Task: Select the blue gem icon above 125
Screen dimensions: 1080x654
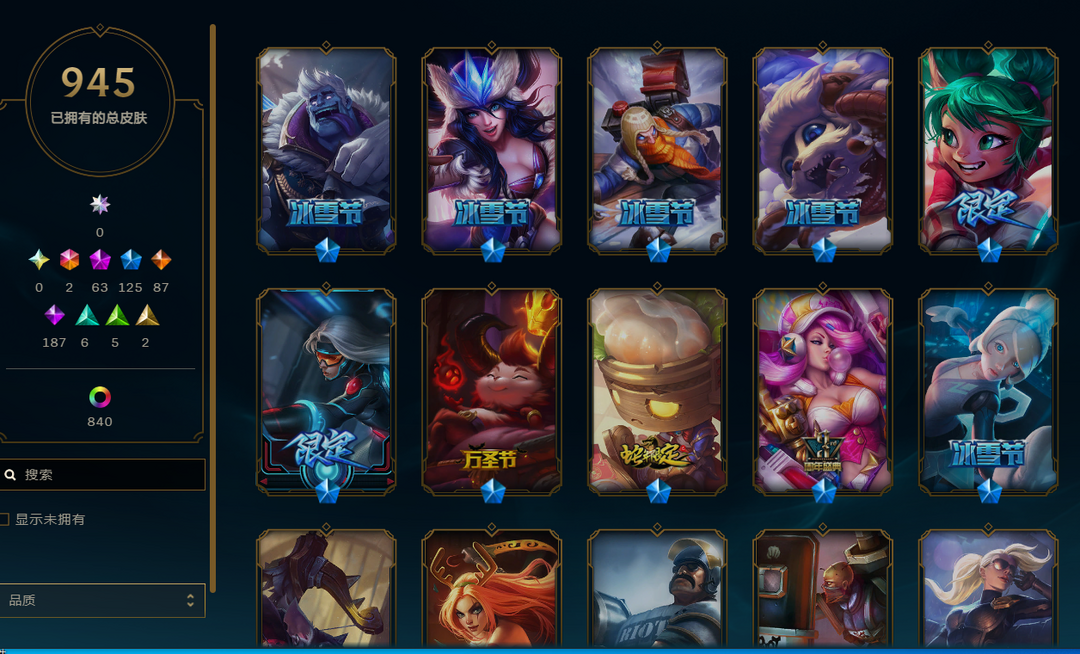Action: pos(131,260)
